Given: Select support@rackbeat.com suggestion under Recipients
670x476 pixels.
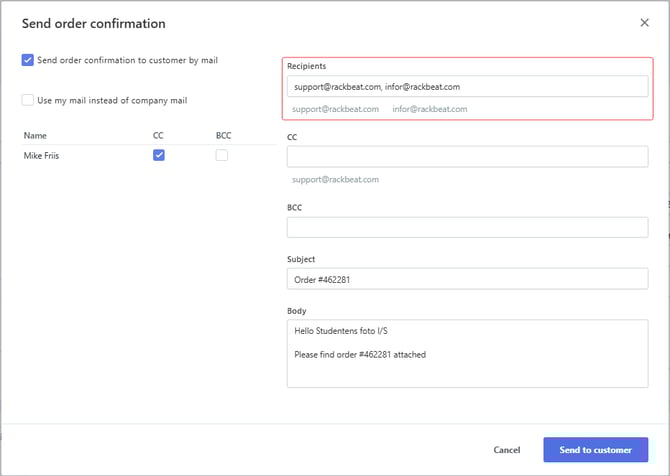Looking at the screenshot, I should pos(335,109).
